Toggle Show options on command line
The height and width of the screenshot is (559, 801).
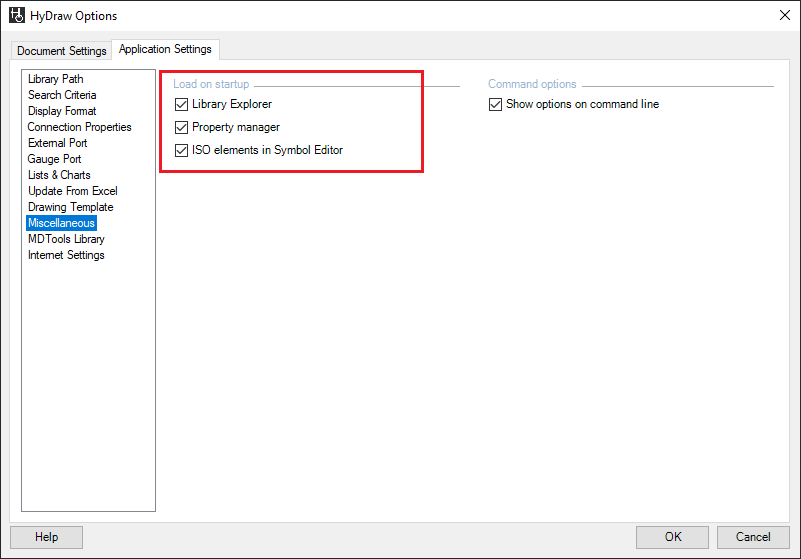pyautogui.click(x=496, y=104)
